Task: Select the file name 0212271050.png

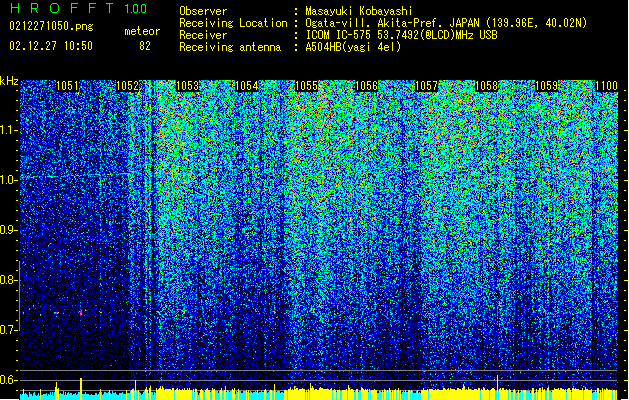Action: coord(51,26)
